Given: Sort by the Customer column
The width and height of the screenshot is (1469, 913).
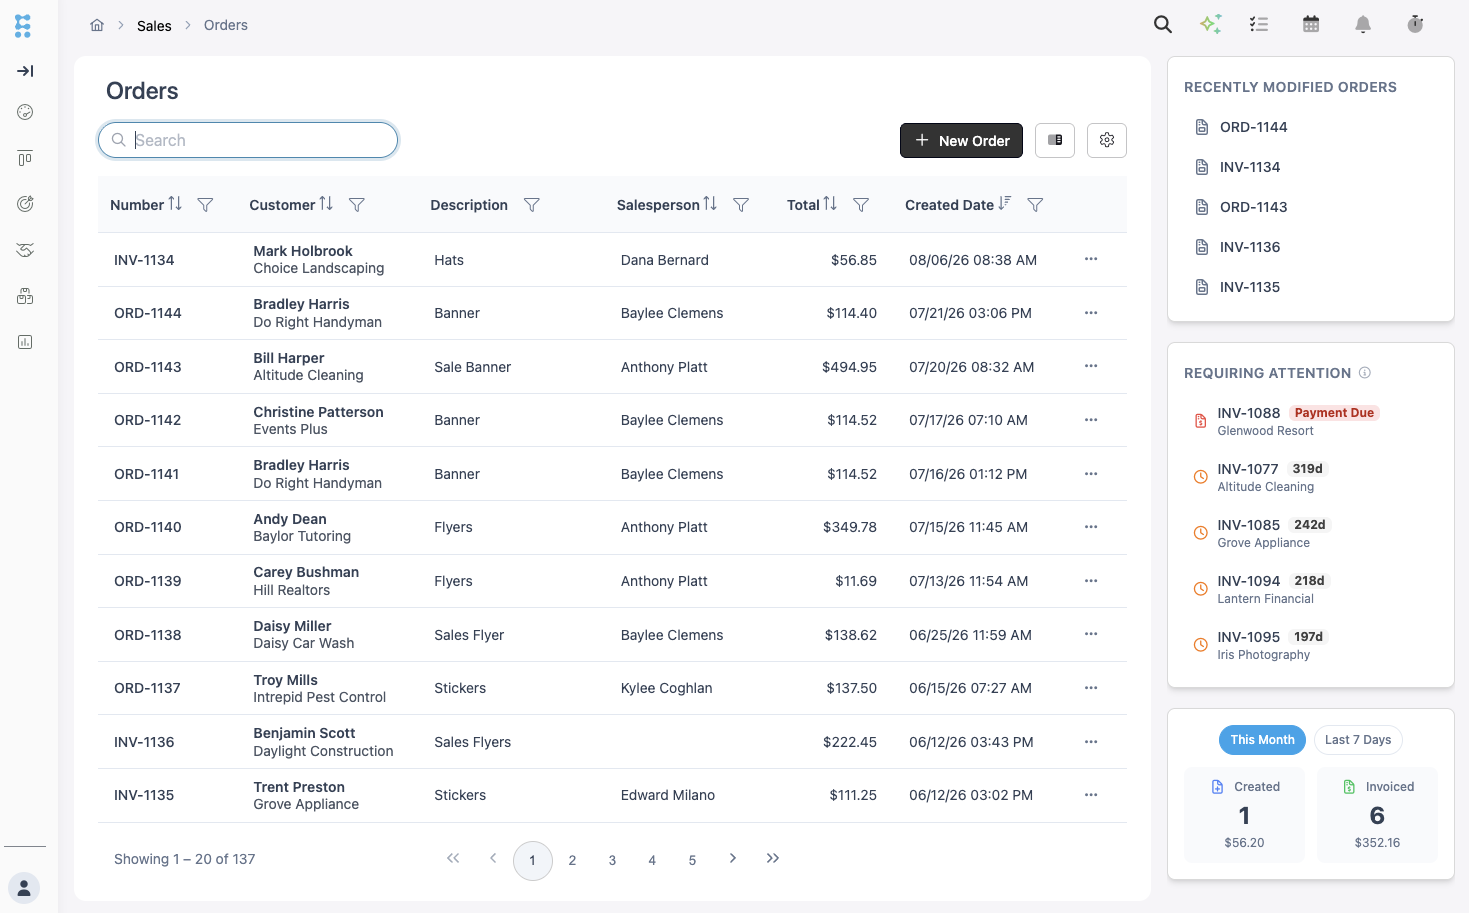Looking at the screenshot, I should coord(326,204).
